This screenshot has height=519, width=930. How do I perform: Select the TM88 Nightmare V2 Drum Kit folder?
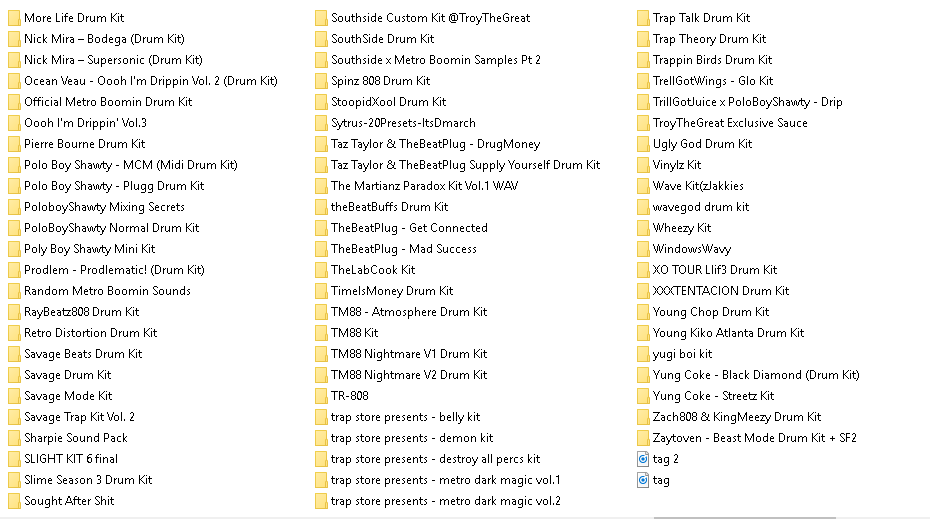[x=401, y=375]
